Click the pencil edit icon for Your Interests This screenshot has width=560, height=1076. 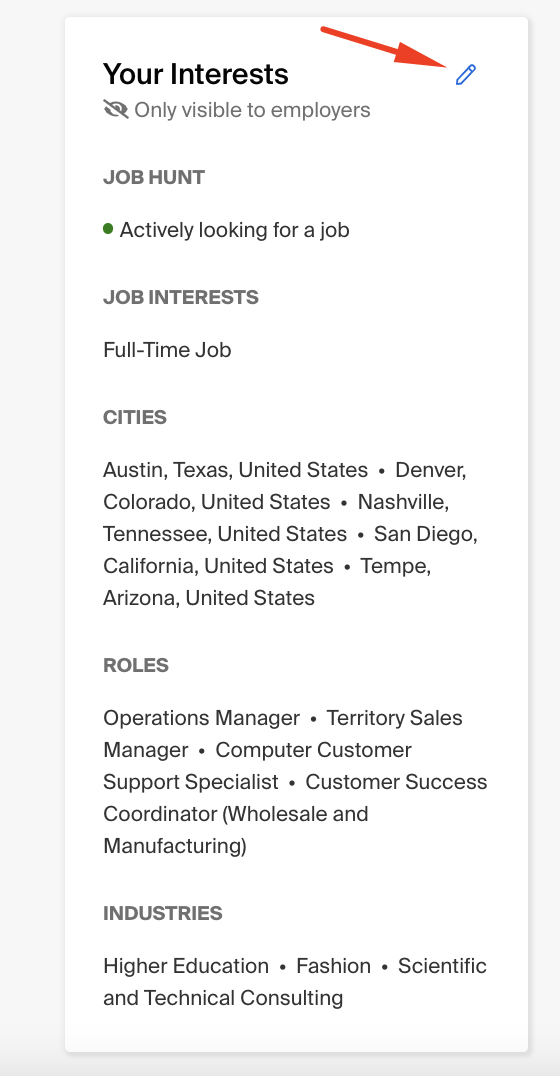point(466,74)
